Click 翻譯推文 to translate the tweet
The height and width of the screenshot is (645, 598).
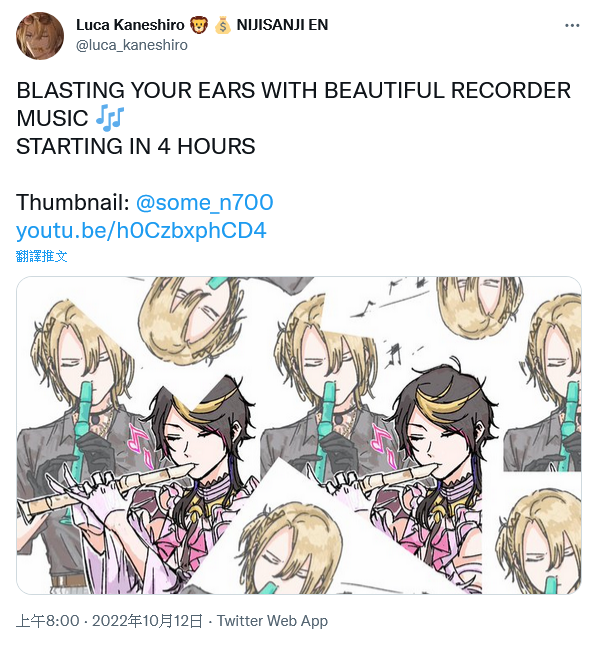(x=42, y=256)
